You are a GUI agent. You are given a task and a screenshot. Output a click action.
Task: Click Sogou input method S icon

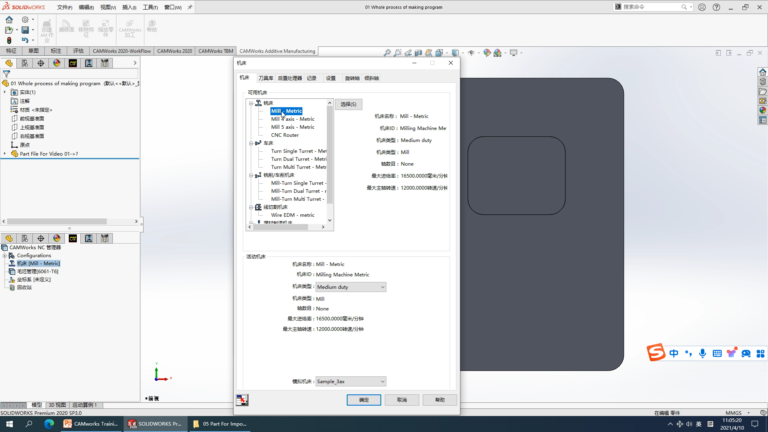(656, 353)
